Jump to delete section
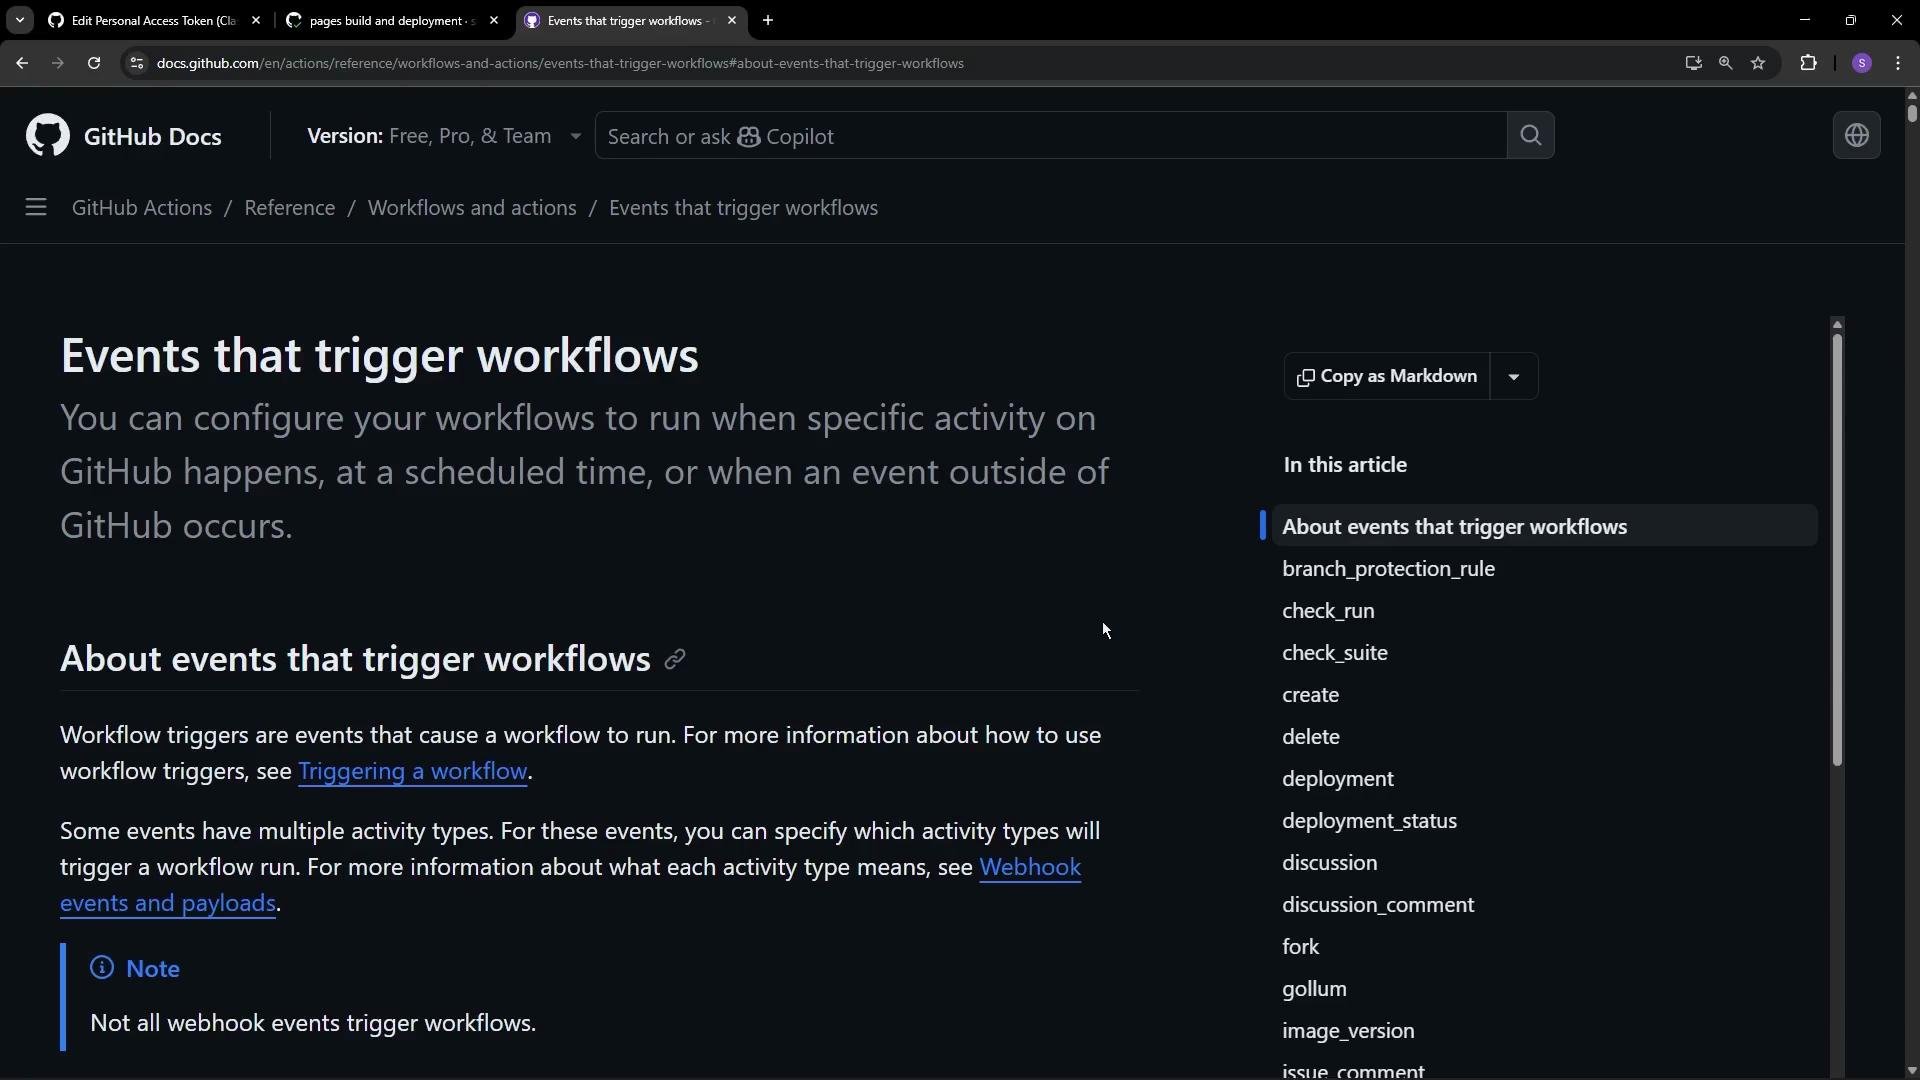Viewport: 1920px width, 1080px height. 1311,737
